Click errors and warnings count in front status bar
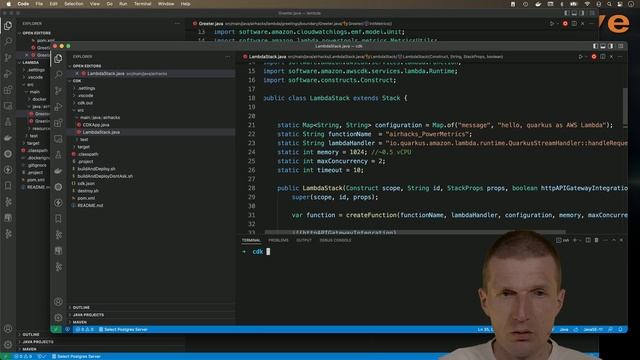640x360 pixels. pyautogui.click(x=85, y=329)
